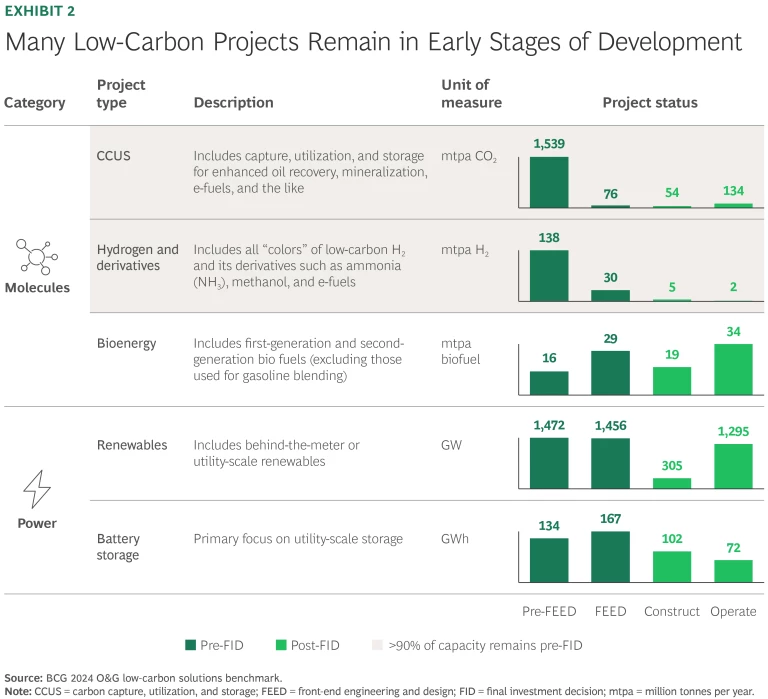Select the Operate axis label
The width and height of the screenshot is (768, 699).
click(x=733, y=611)
